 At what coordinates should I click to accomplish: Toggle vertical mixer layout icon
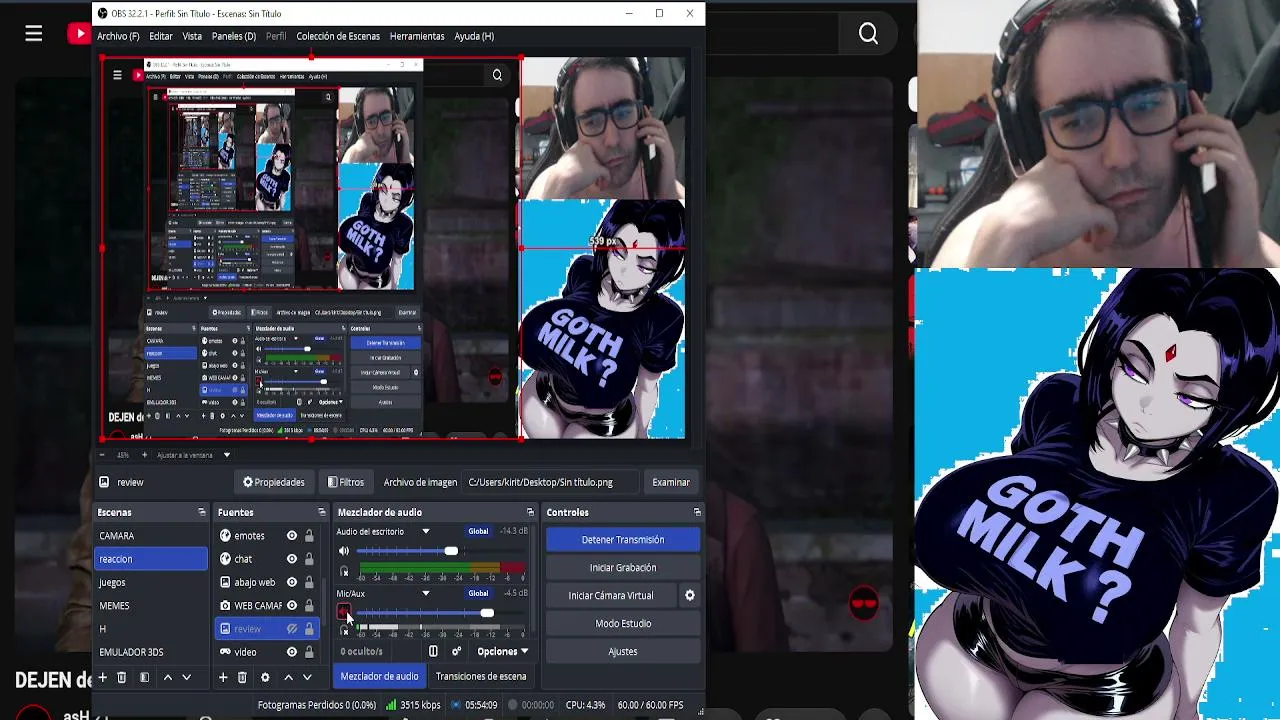433,652
